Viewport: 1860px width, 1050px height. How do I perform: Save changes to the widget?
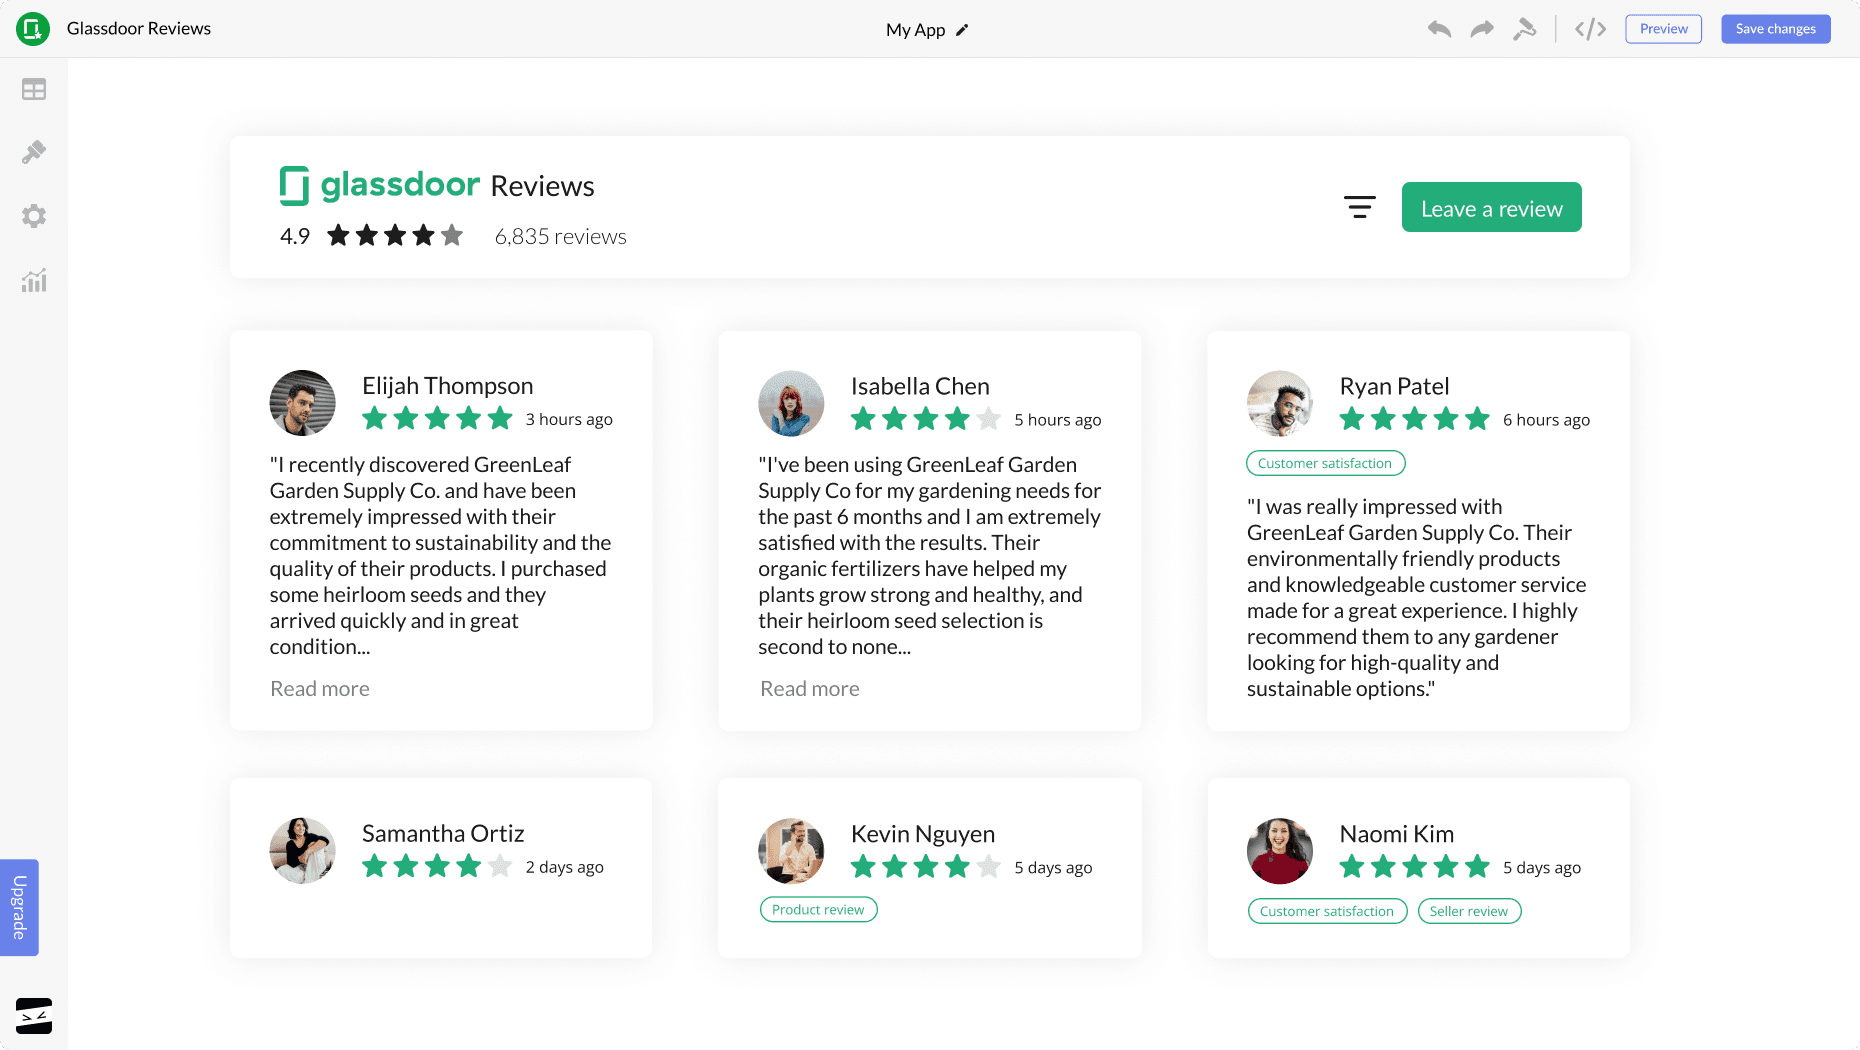pyautogui.click(x=1775, y=28)
